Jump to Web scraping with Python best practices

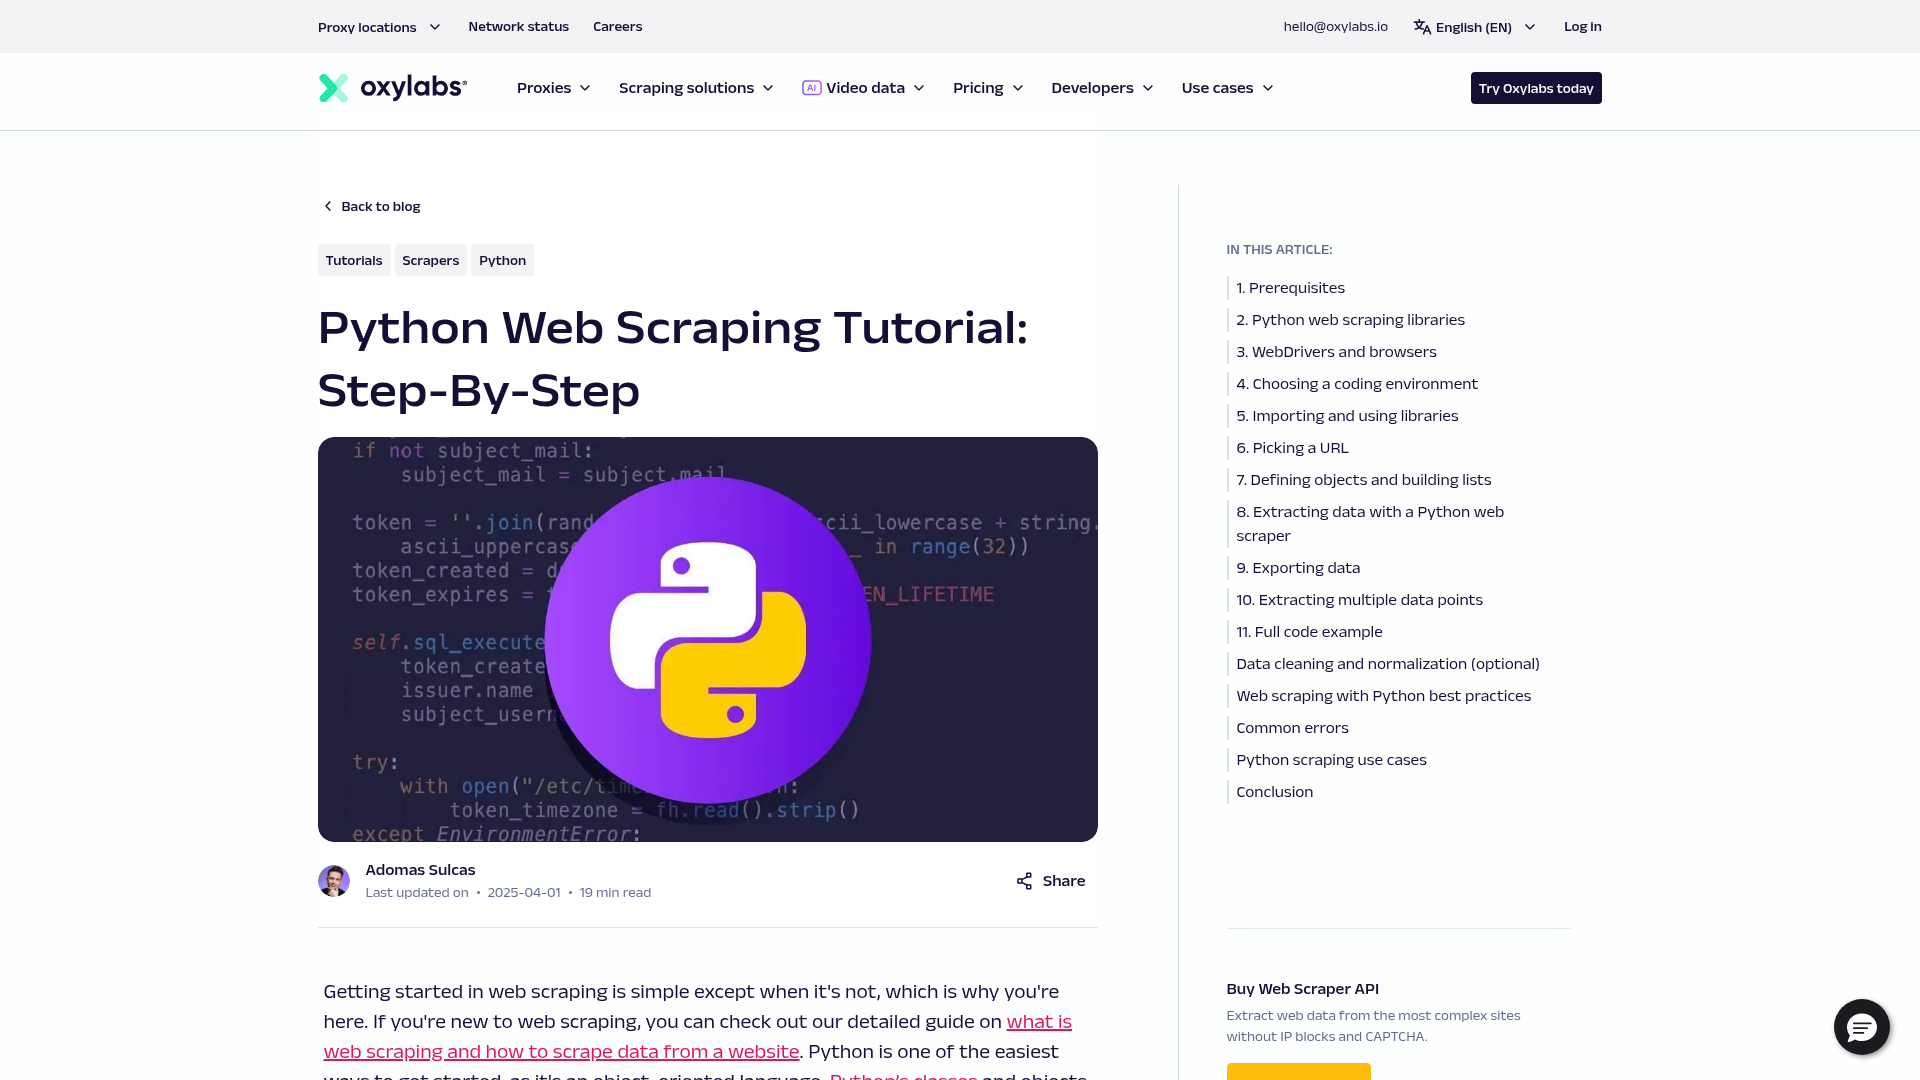coord(1383,696)
